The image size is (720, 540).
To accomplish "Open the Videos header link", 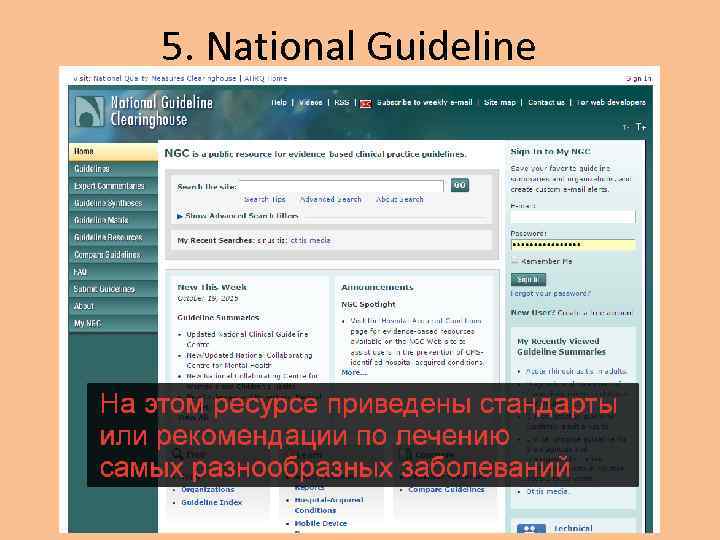I will tap(310, 102).
